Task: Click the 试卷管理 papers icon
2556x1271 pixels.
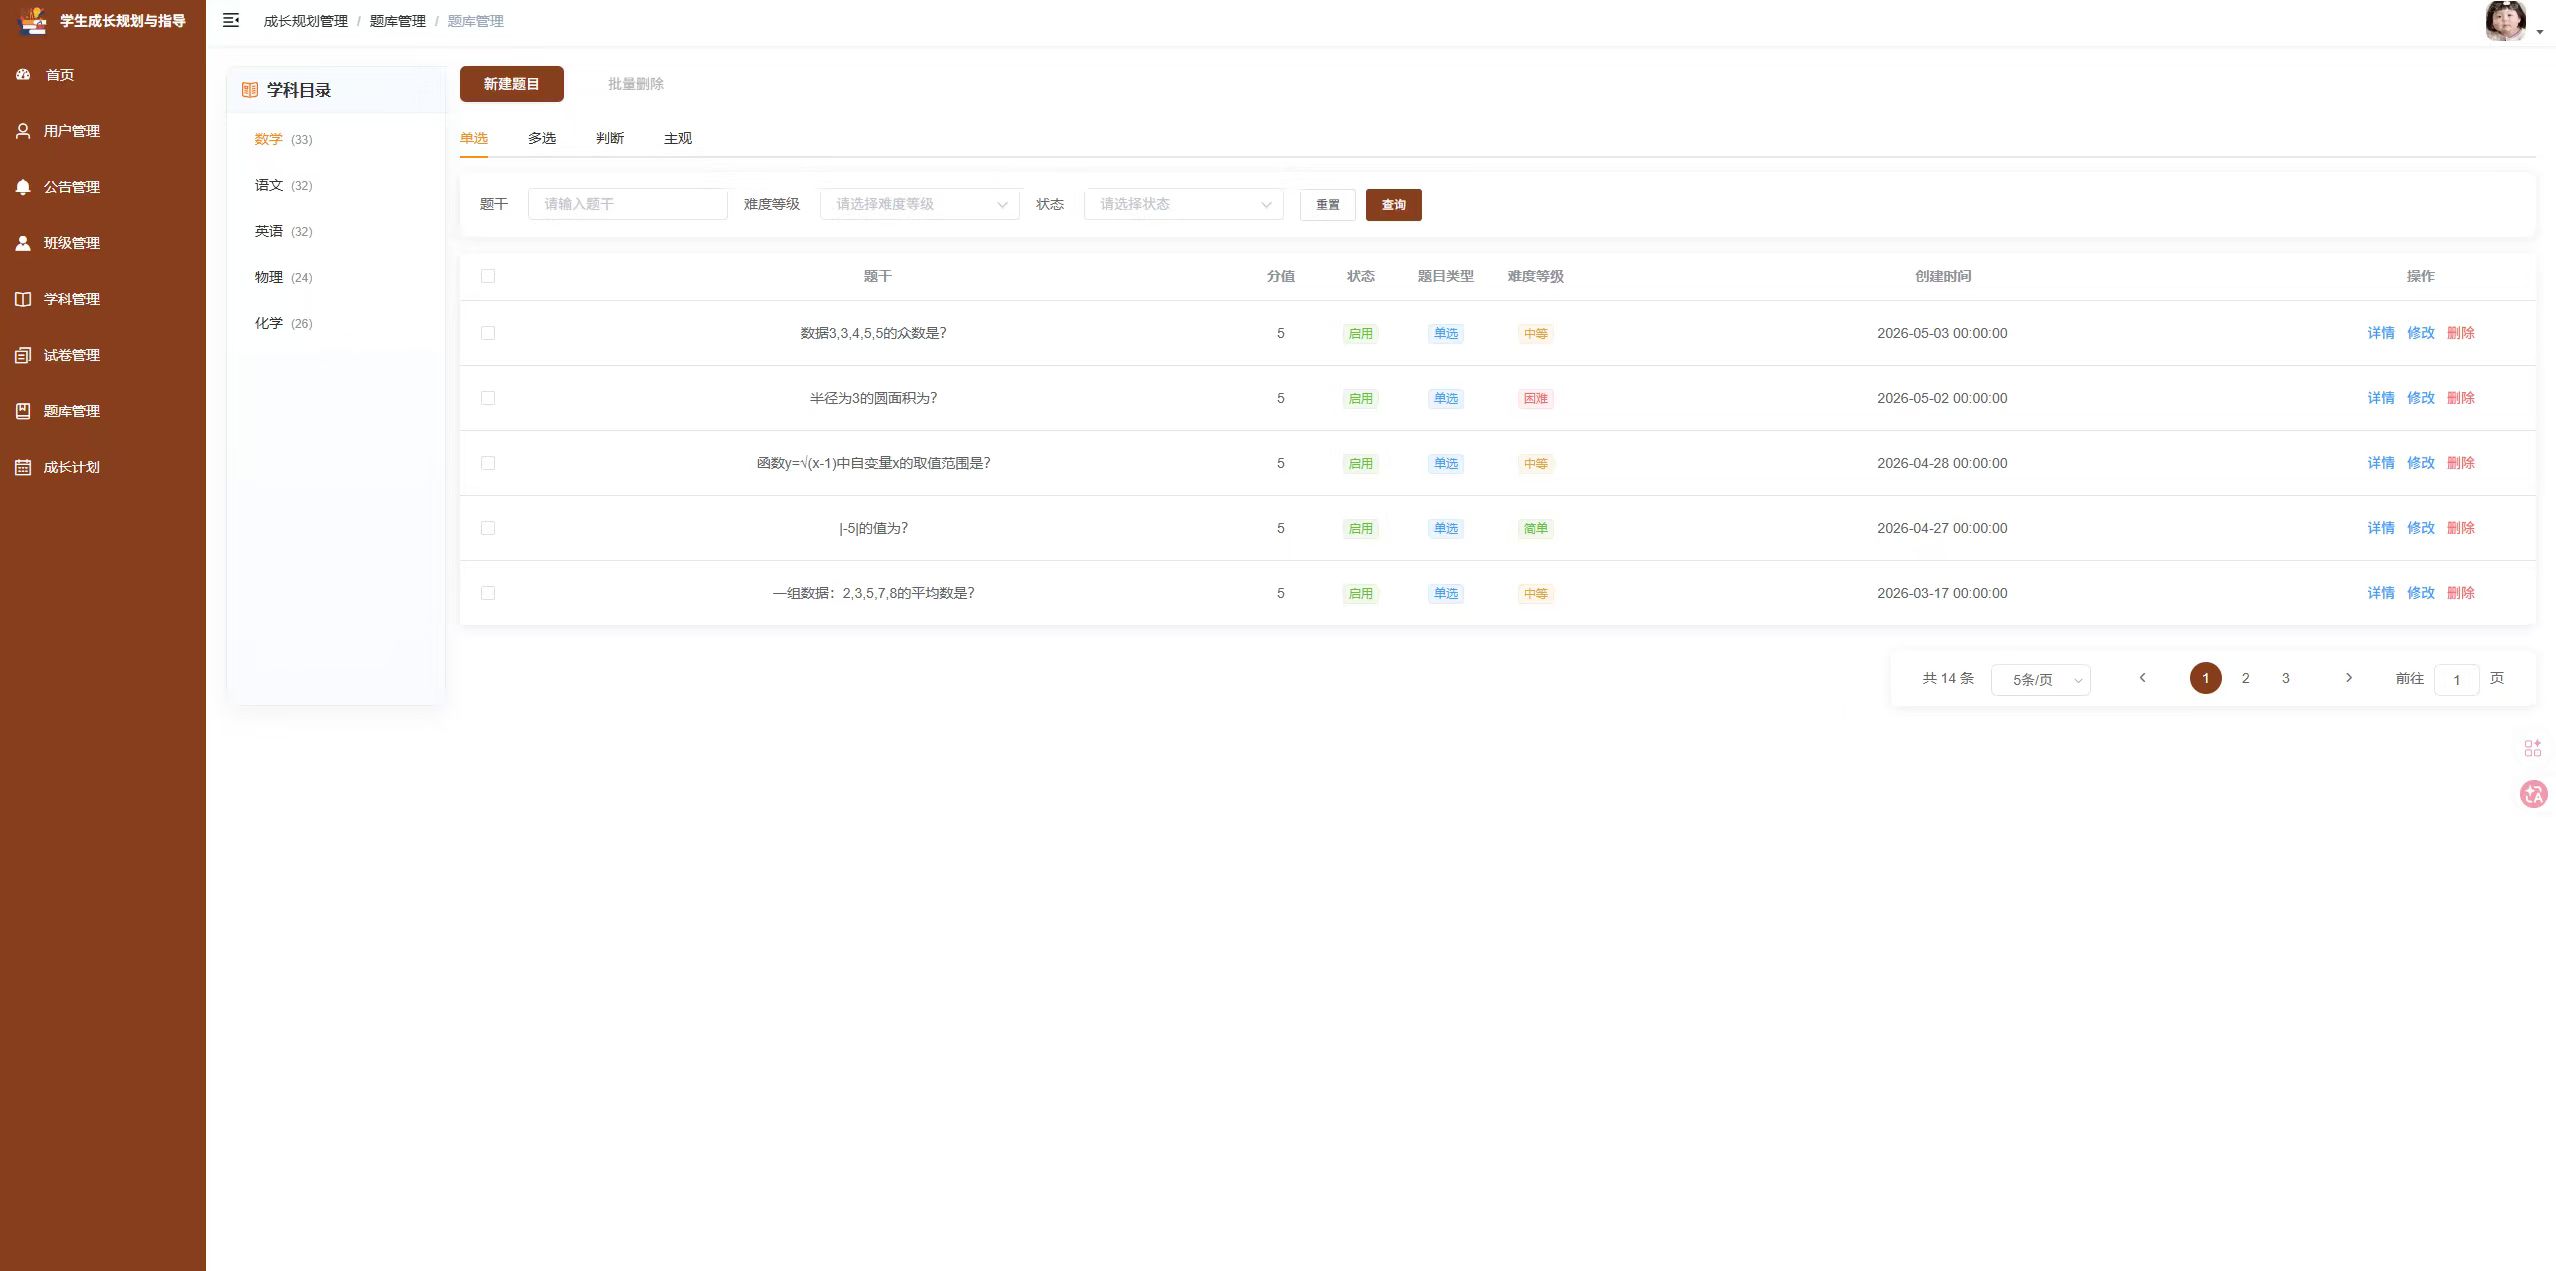Action: 23,355
